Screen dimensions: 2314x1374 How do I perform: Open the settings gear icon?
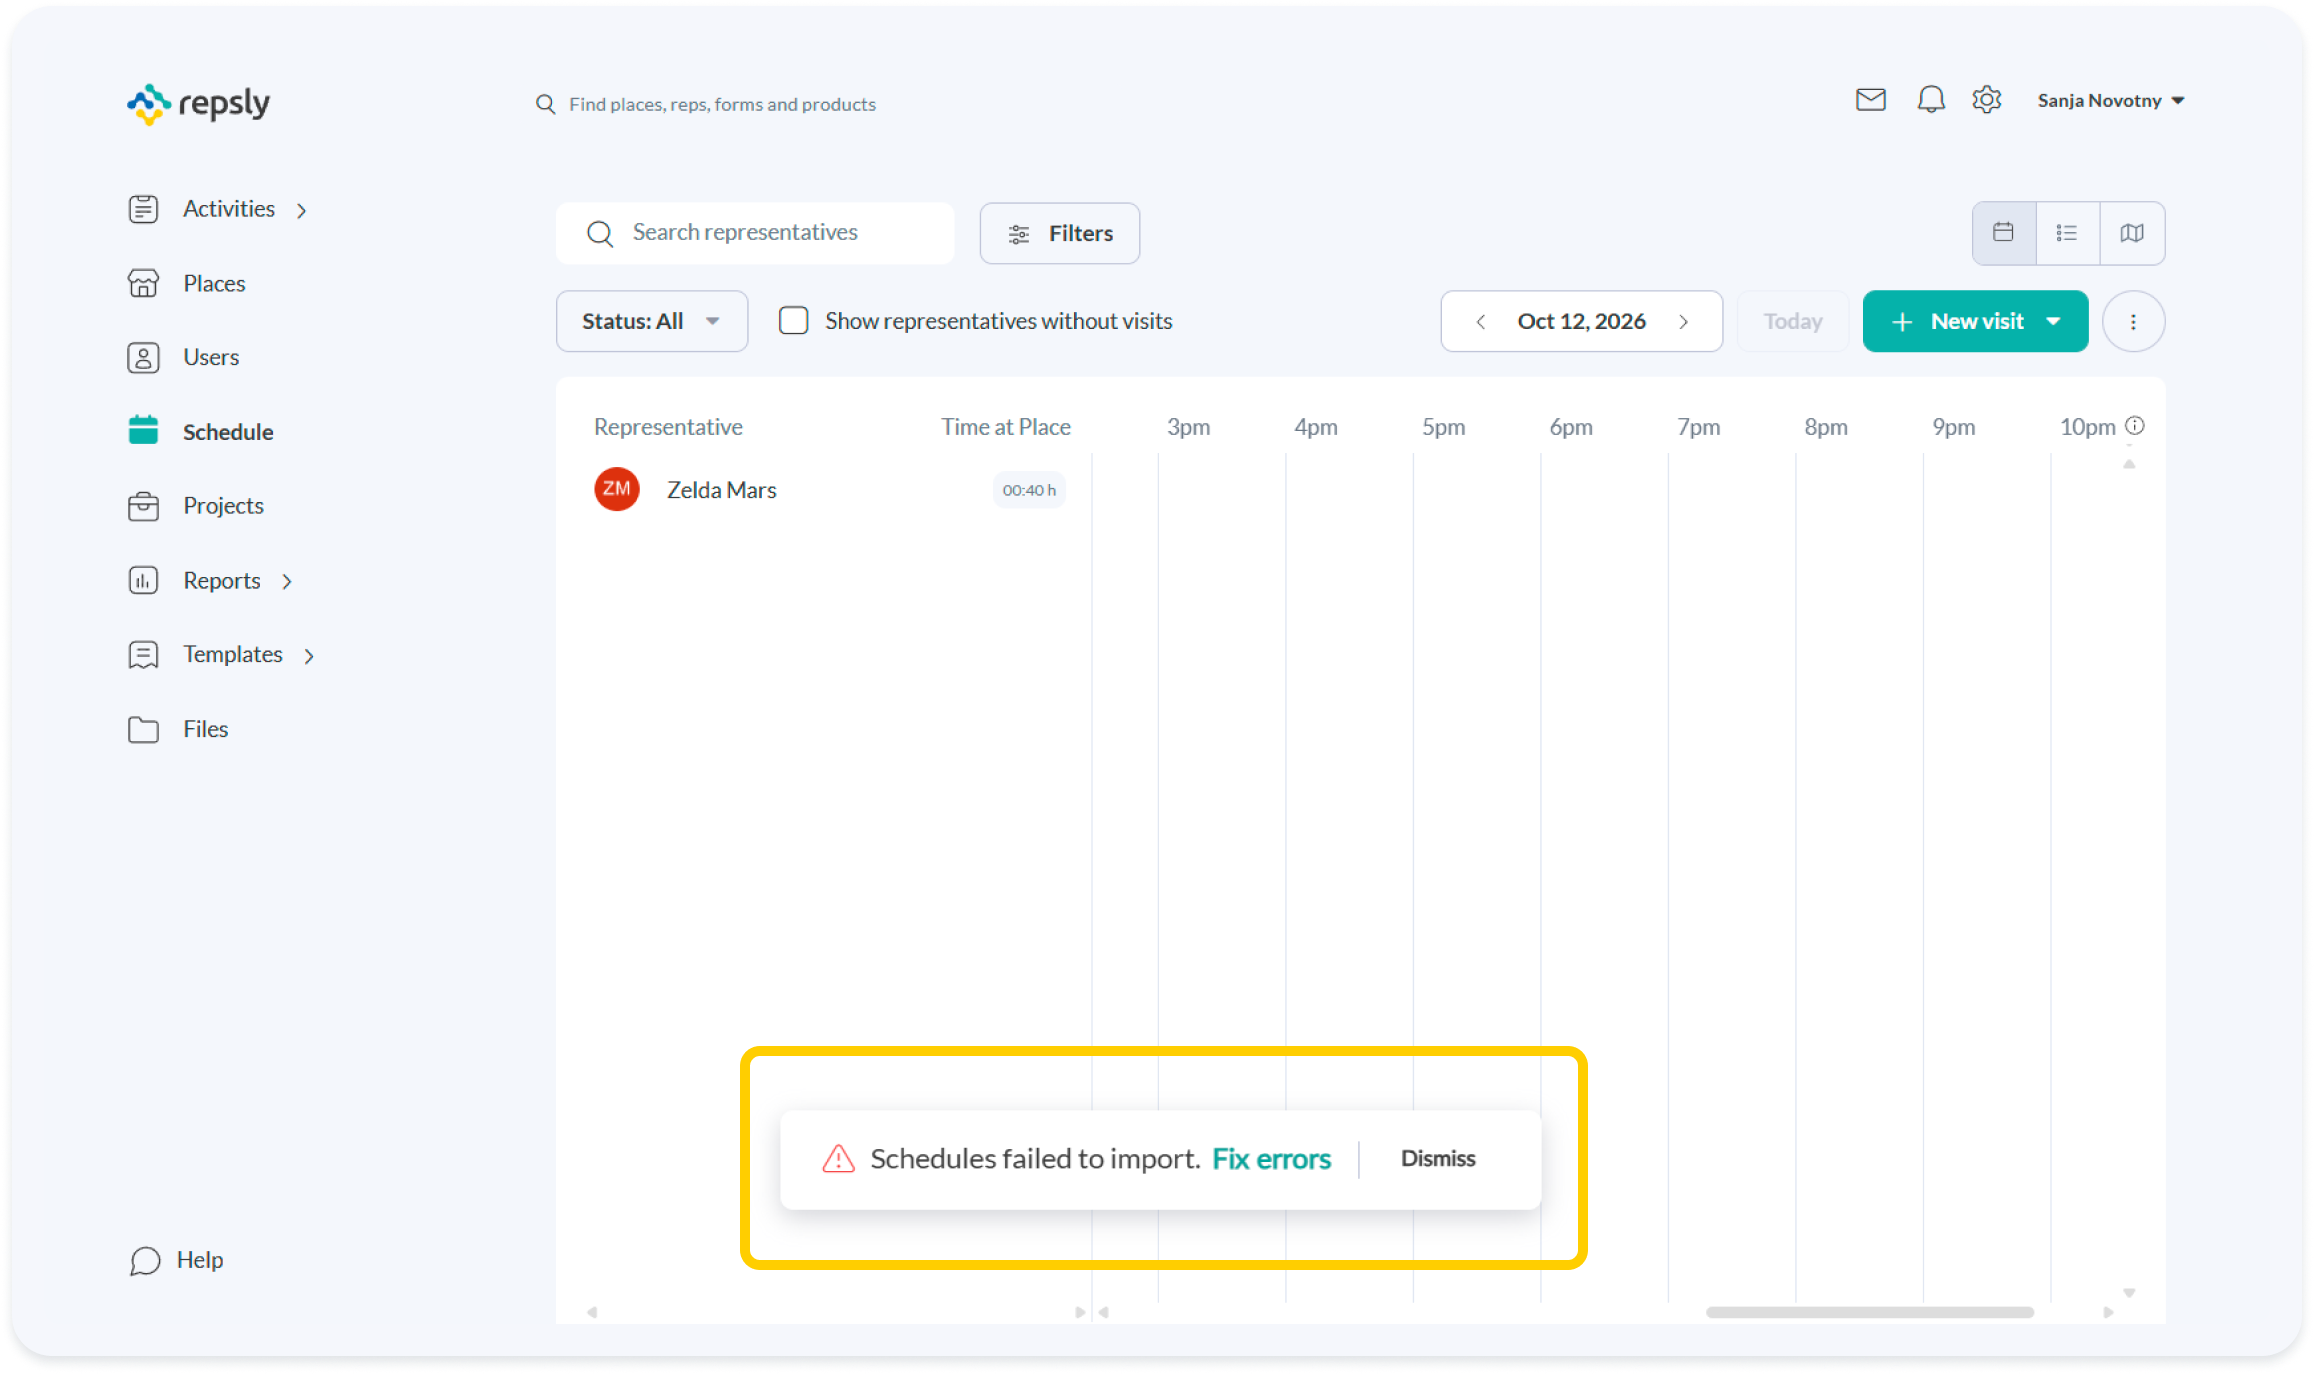1986,100
